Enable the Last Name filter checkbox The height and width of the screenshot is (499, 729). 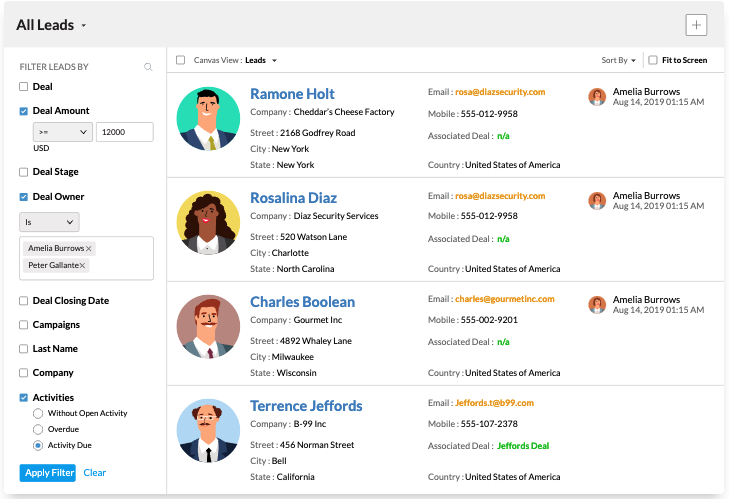click(x=24, y=349)
